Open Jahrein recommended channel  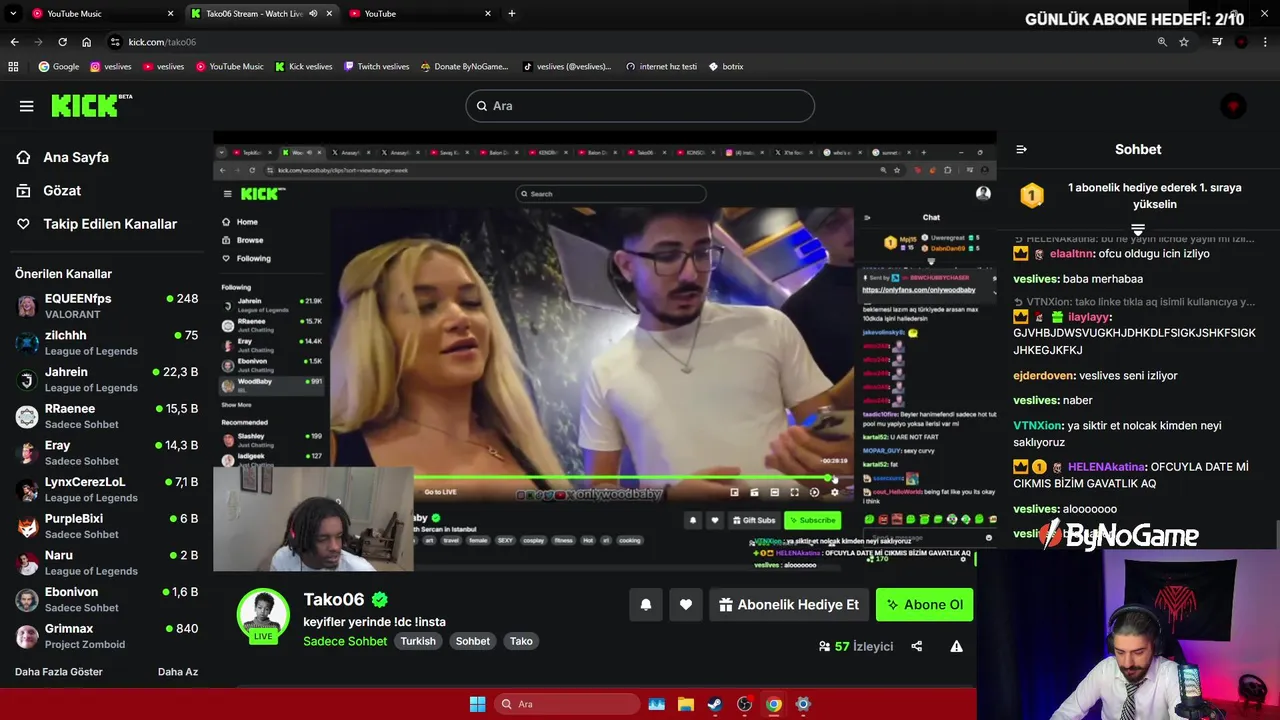(107, 379)
